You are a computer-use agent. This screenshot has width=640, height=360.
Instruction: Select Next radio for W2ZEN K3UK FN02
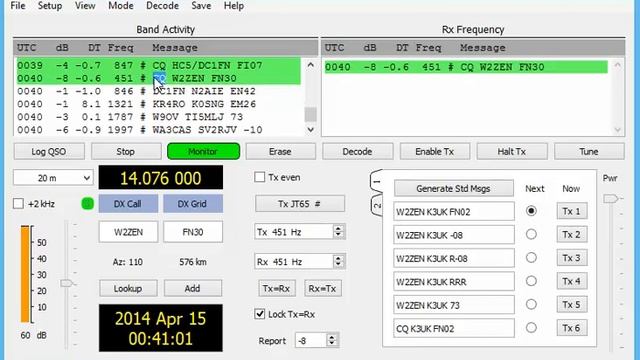(531, 211)
